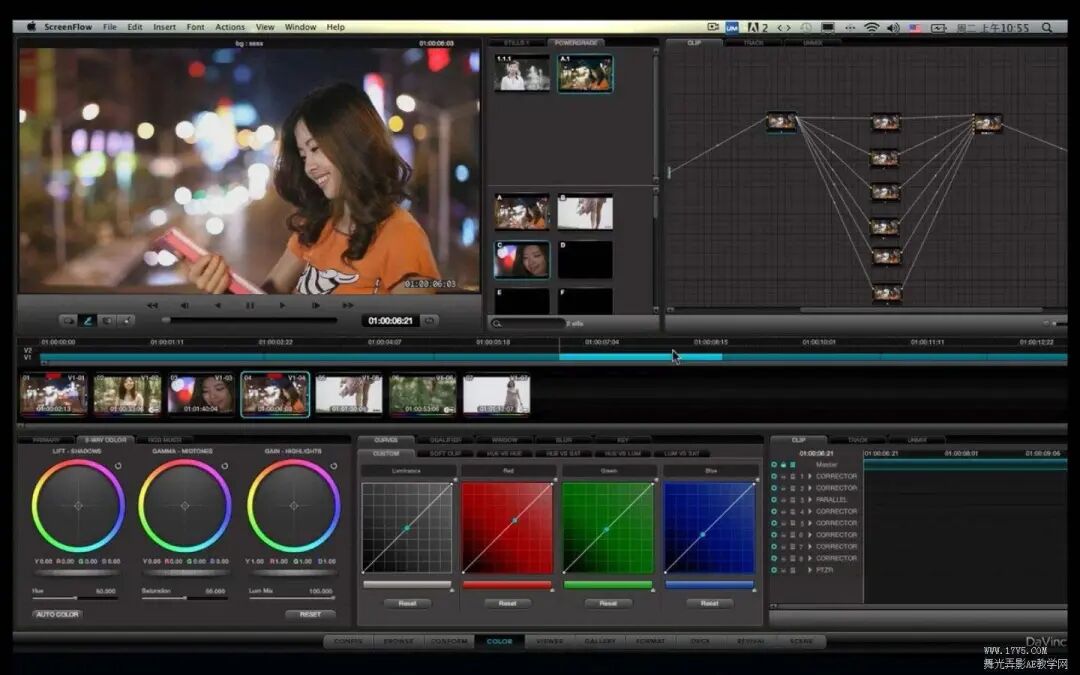Screen dimensions: 1080x675
Task: Click Reset under the Red curve
Action: pyautogui.click(x=507, y=603)
